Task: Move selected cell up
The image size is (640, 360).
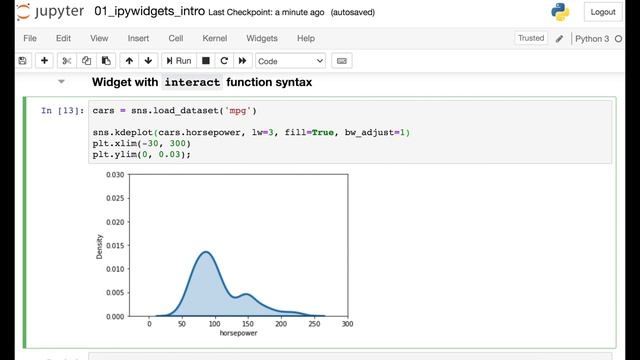Action: pos(129,61)
